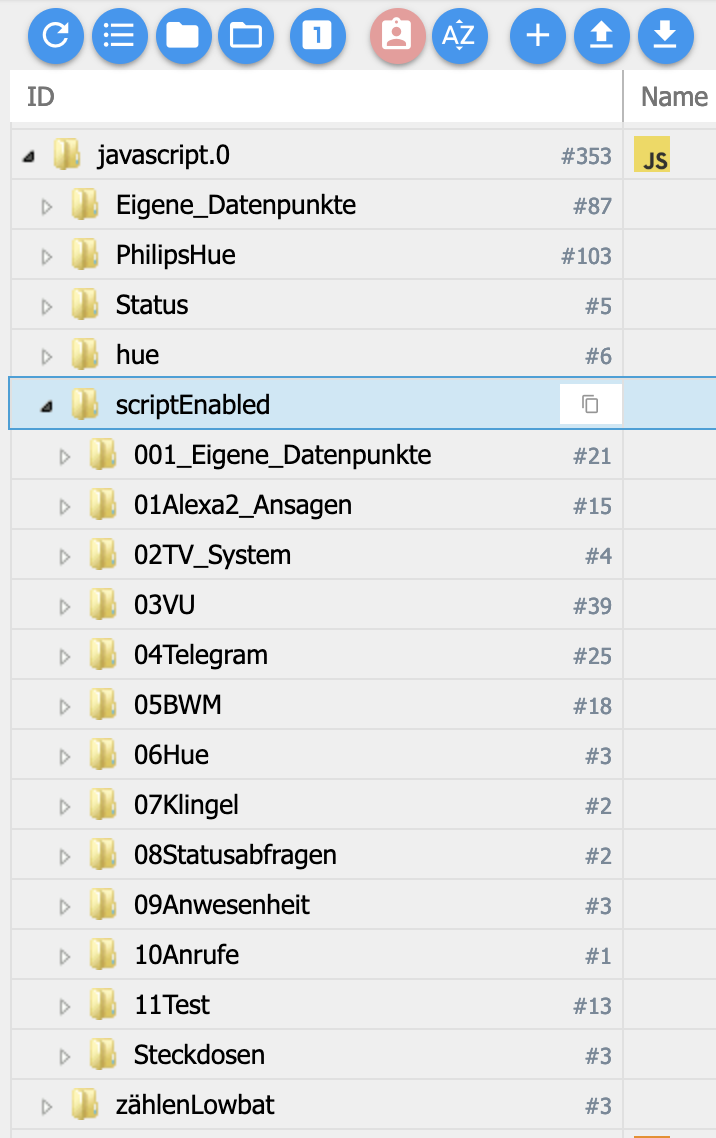This screenshot has width=716, height=1138.
Task: Click the refresh objects tree button
Action: tap(56, 36)
